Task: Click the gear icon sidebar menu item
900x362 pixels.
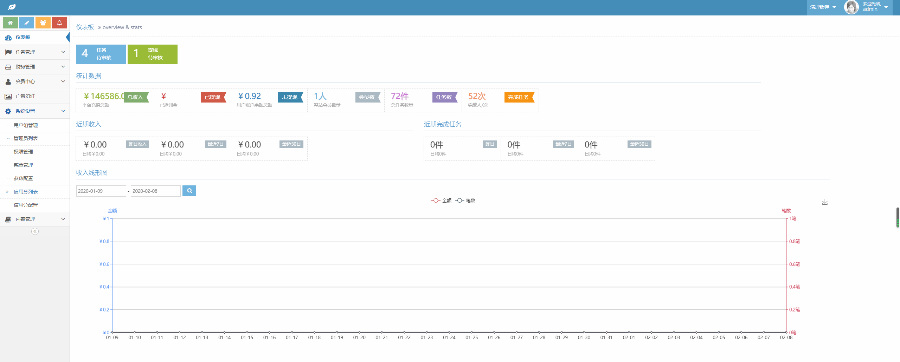Action: point(34,111)
